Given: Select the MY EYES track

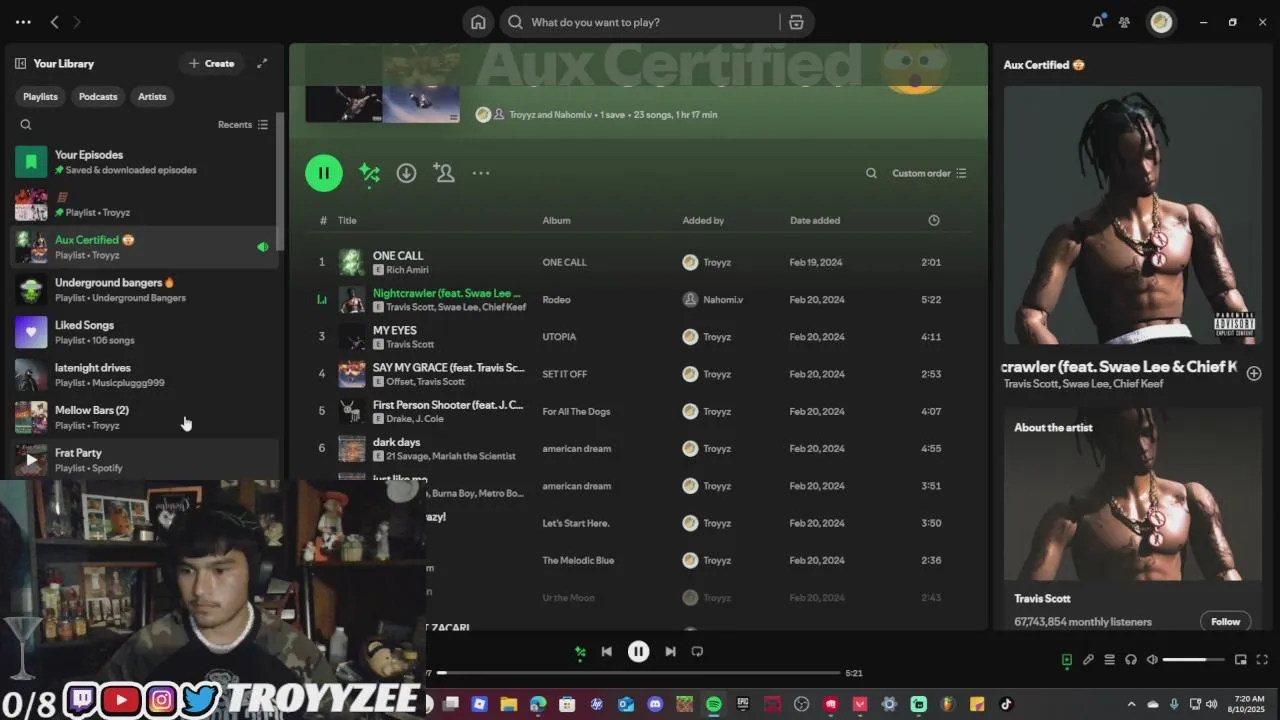Looking at the screenshot, I should (x=394, y=330).
